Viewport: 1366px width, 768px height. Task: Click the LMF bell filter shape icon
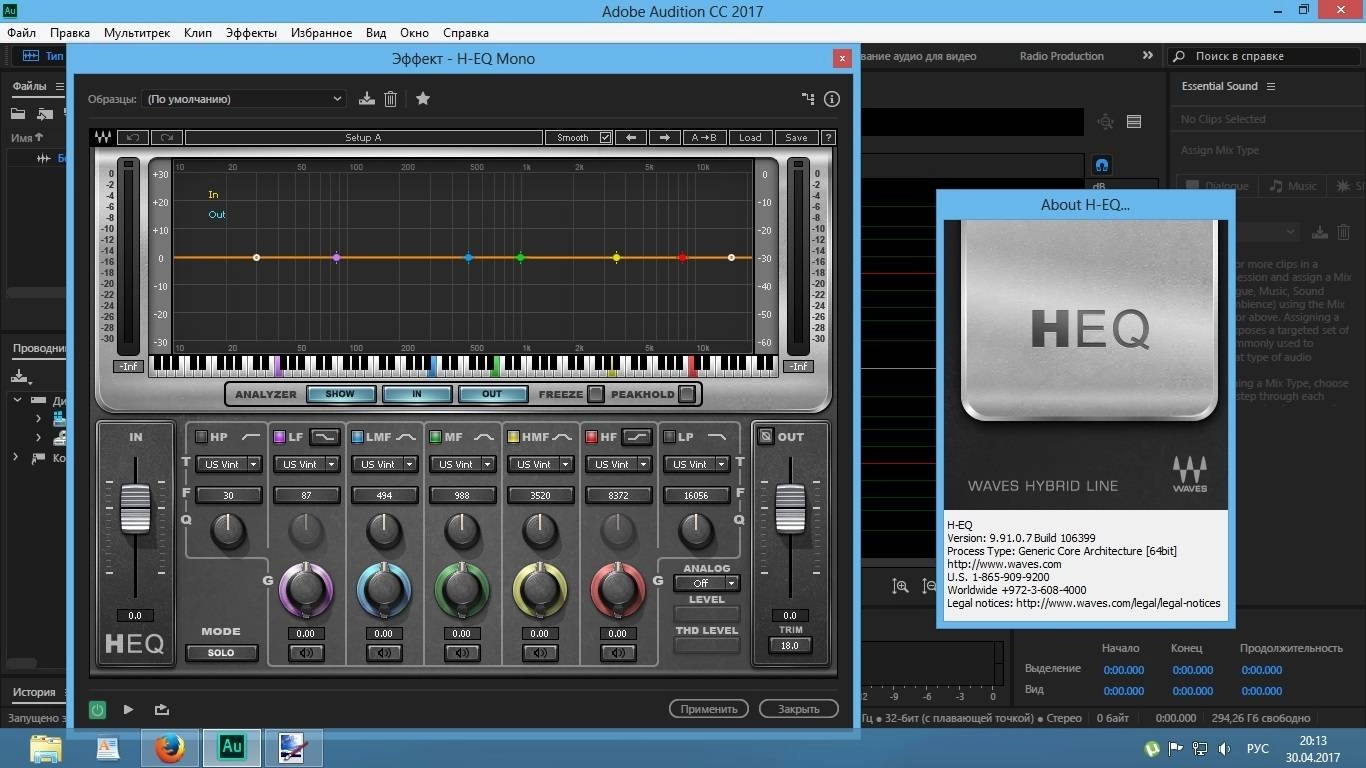click(406, 437)
